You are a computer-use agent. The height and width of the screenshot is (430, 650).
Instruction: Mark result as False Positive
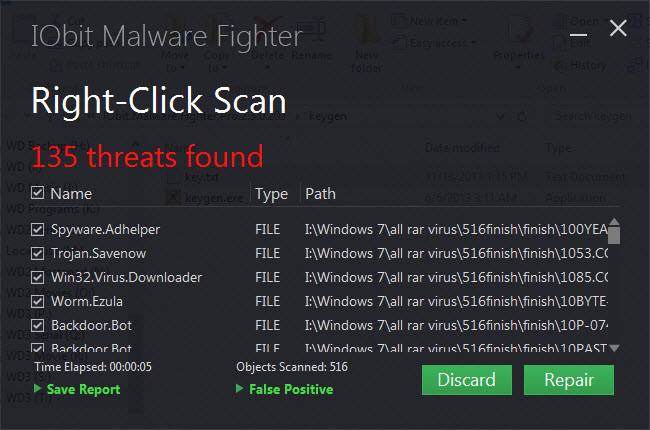click(290, 389)
